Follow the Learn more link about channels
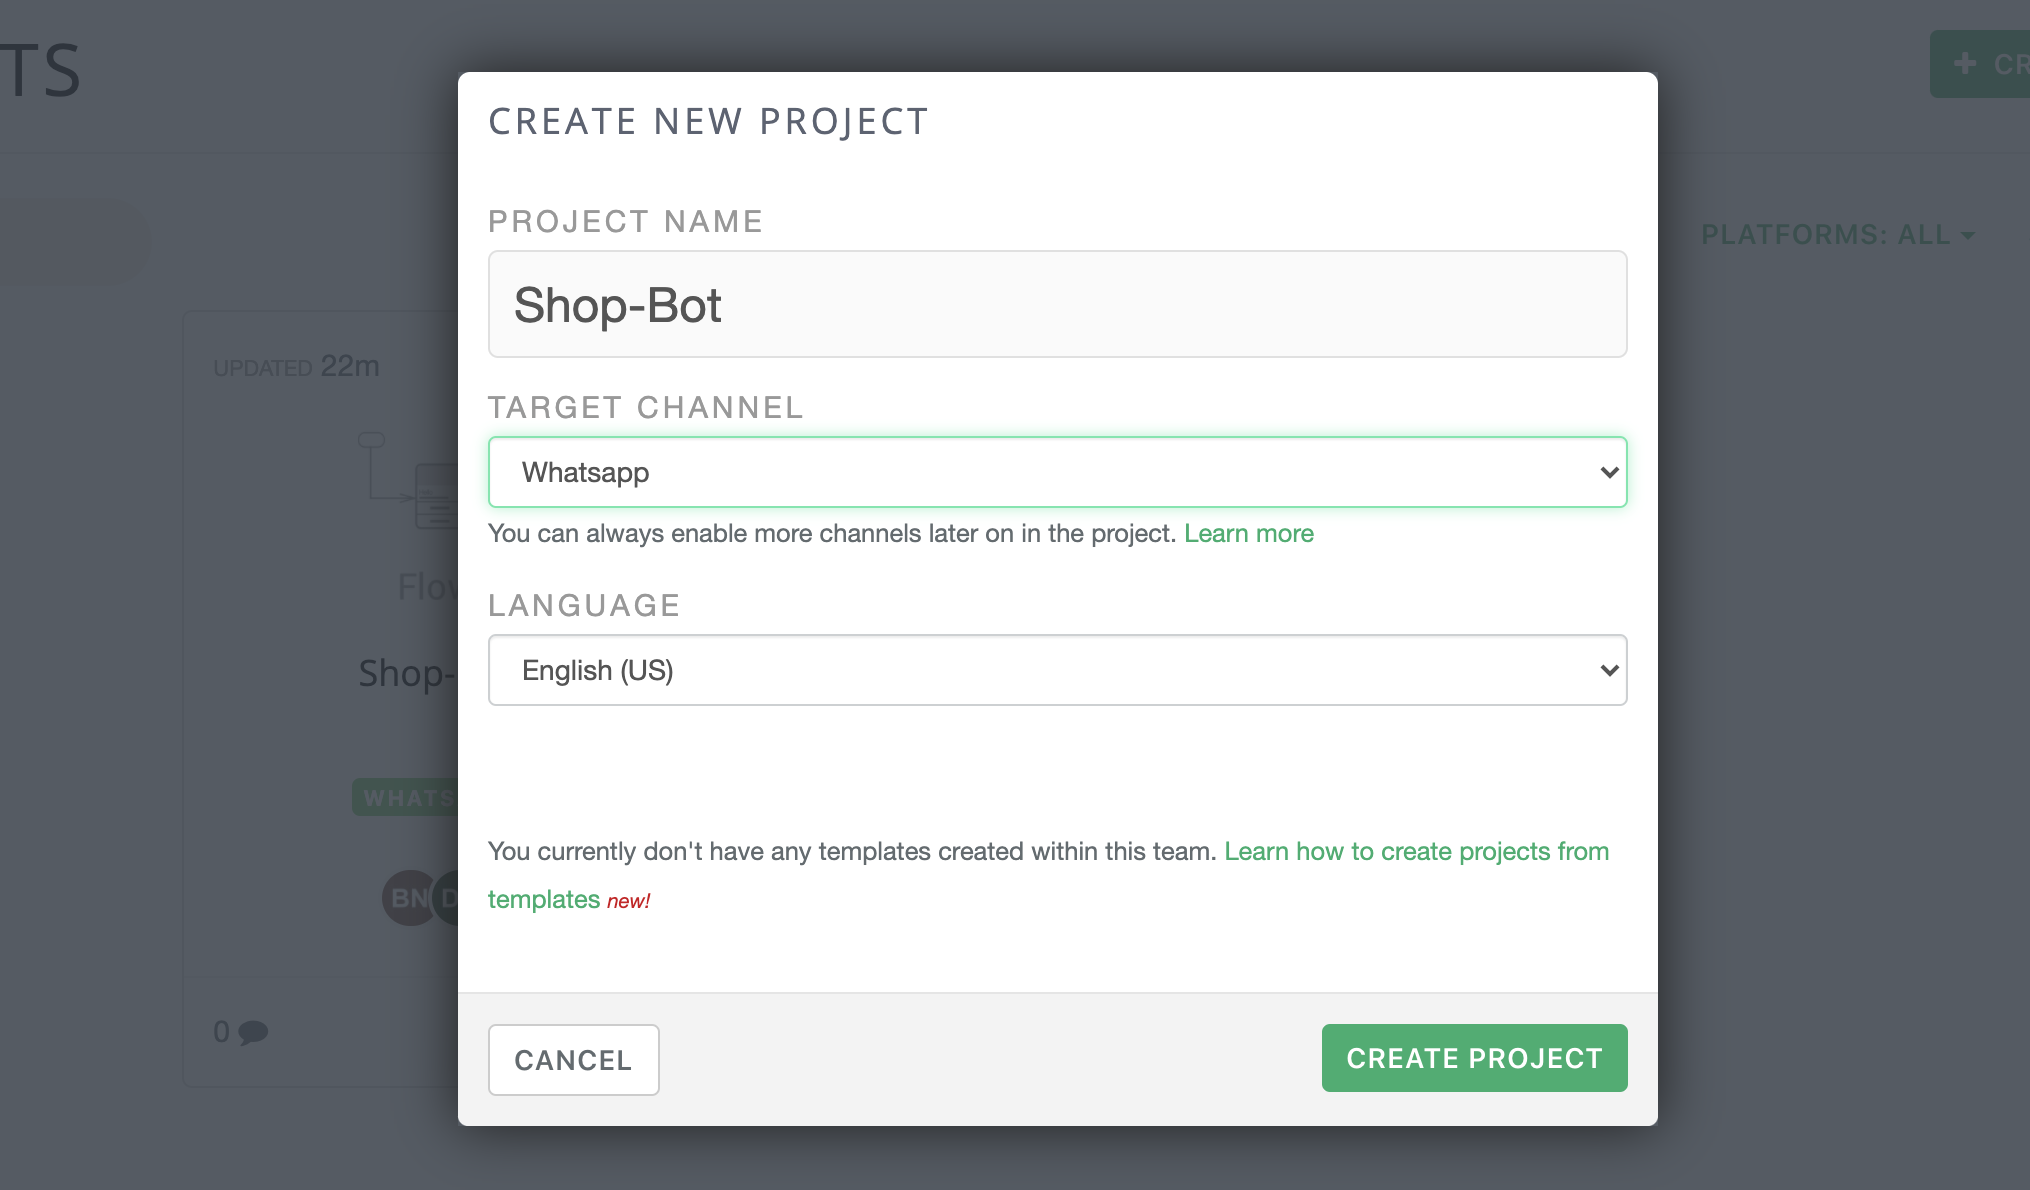 (1248, 533)
